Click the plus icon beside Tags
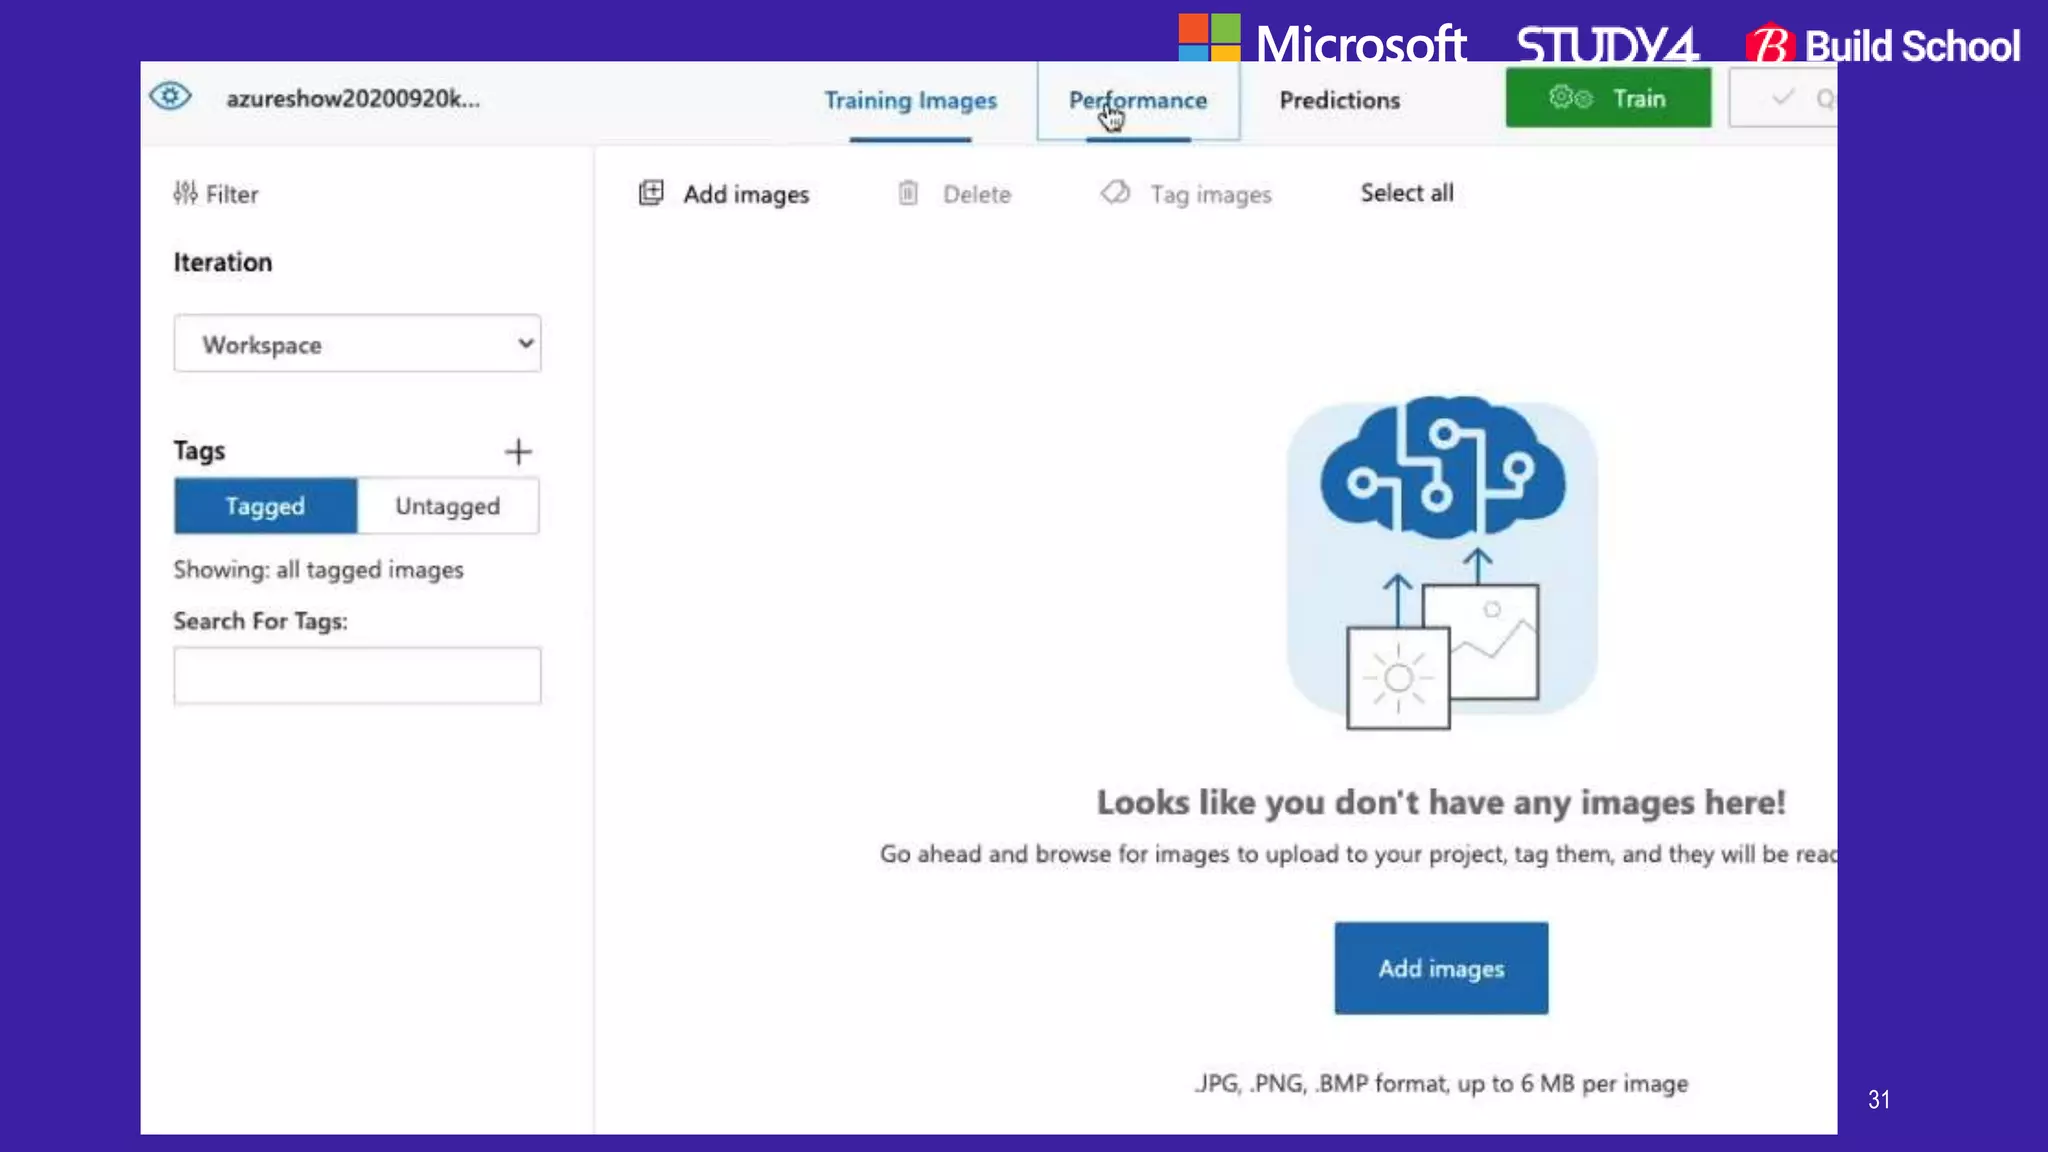This screenshot has height=1152, width=2048. coord(518,452)
